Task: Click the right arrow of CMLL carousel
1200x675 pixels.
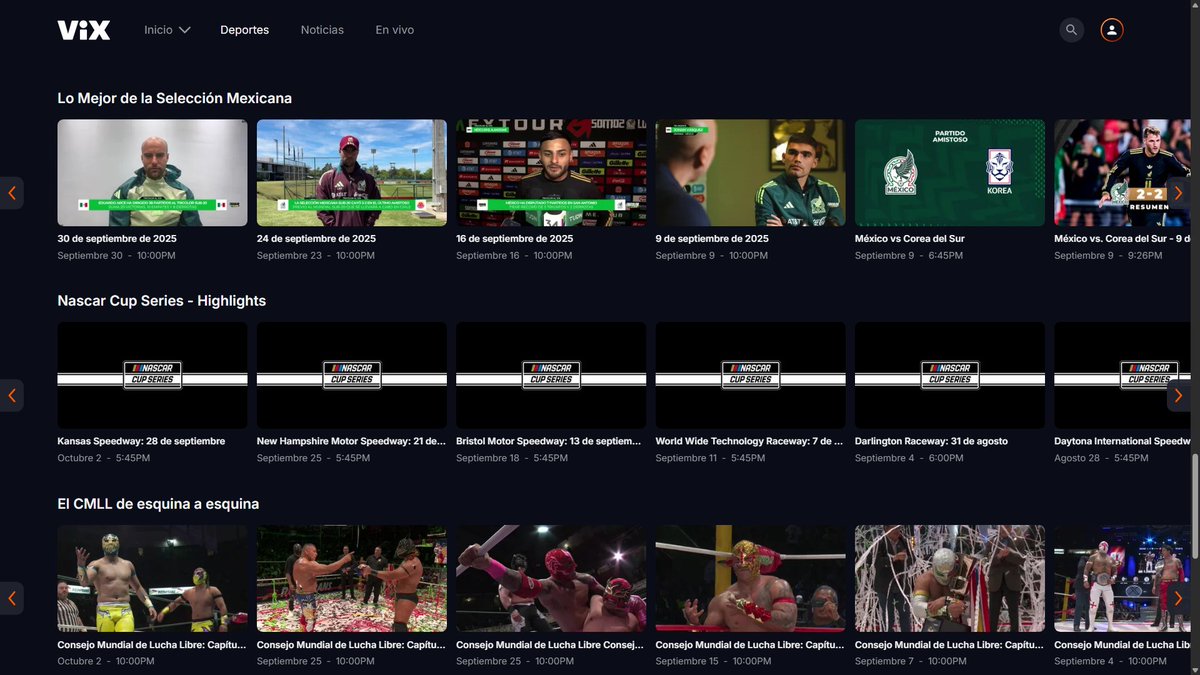Action: coord(1178,598)
